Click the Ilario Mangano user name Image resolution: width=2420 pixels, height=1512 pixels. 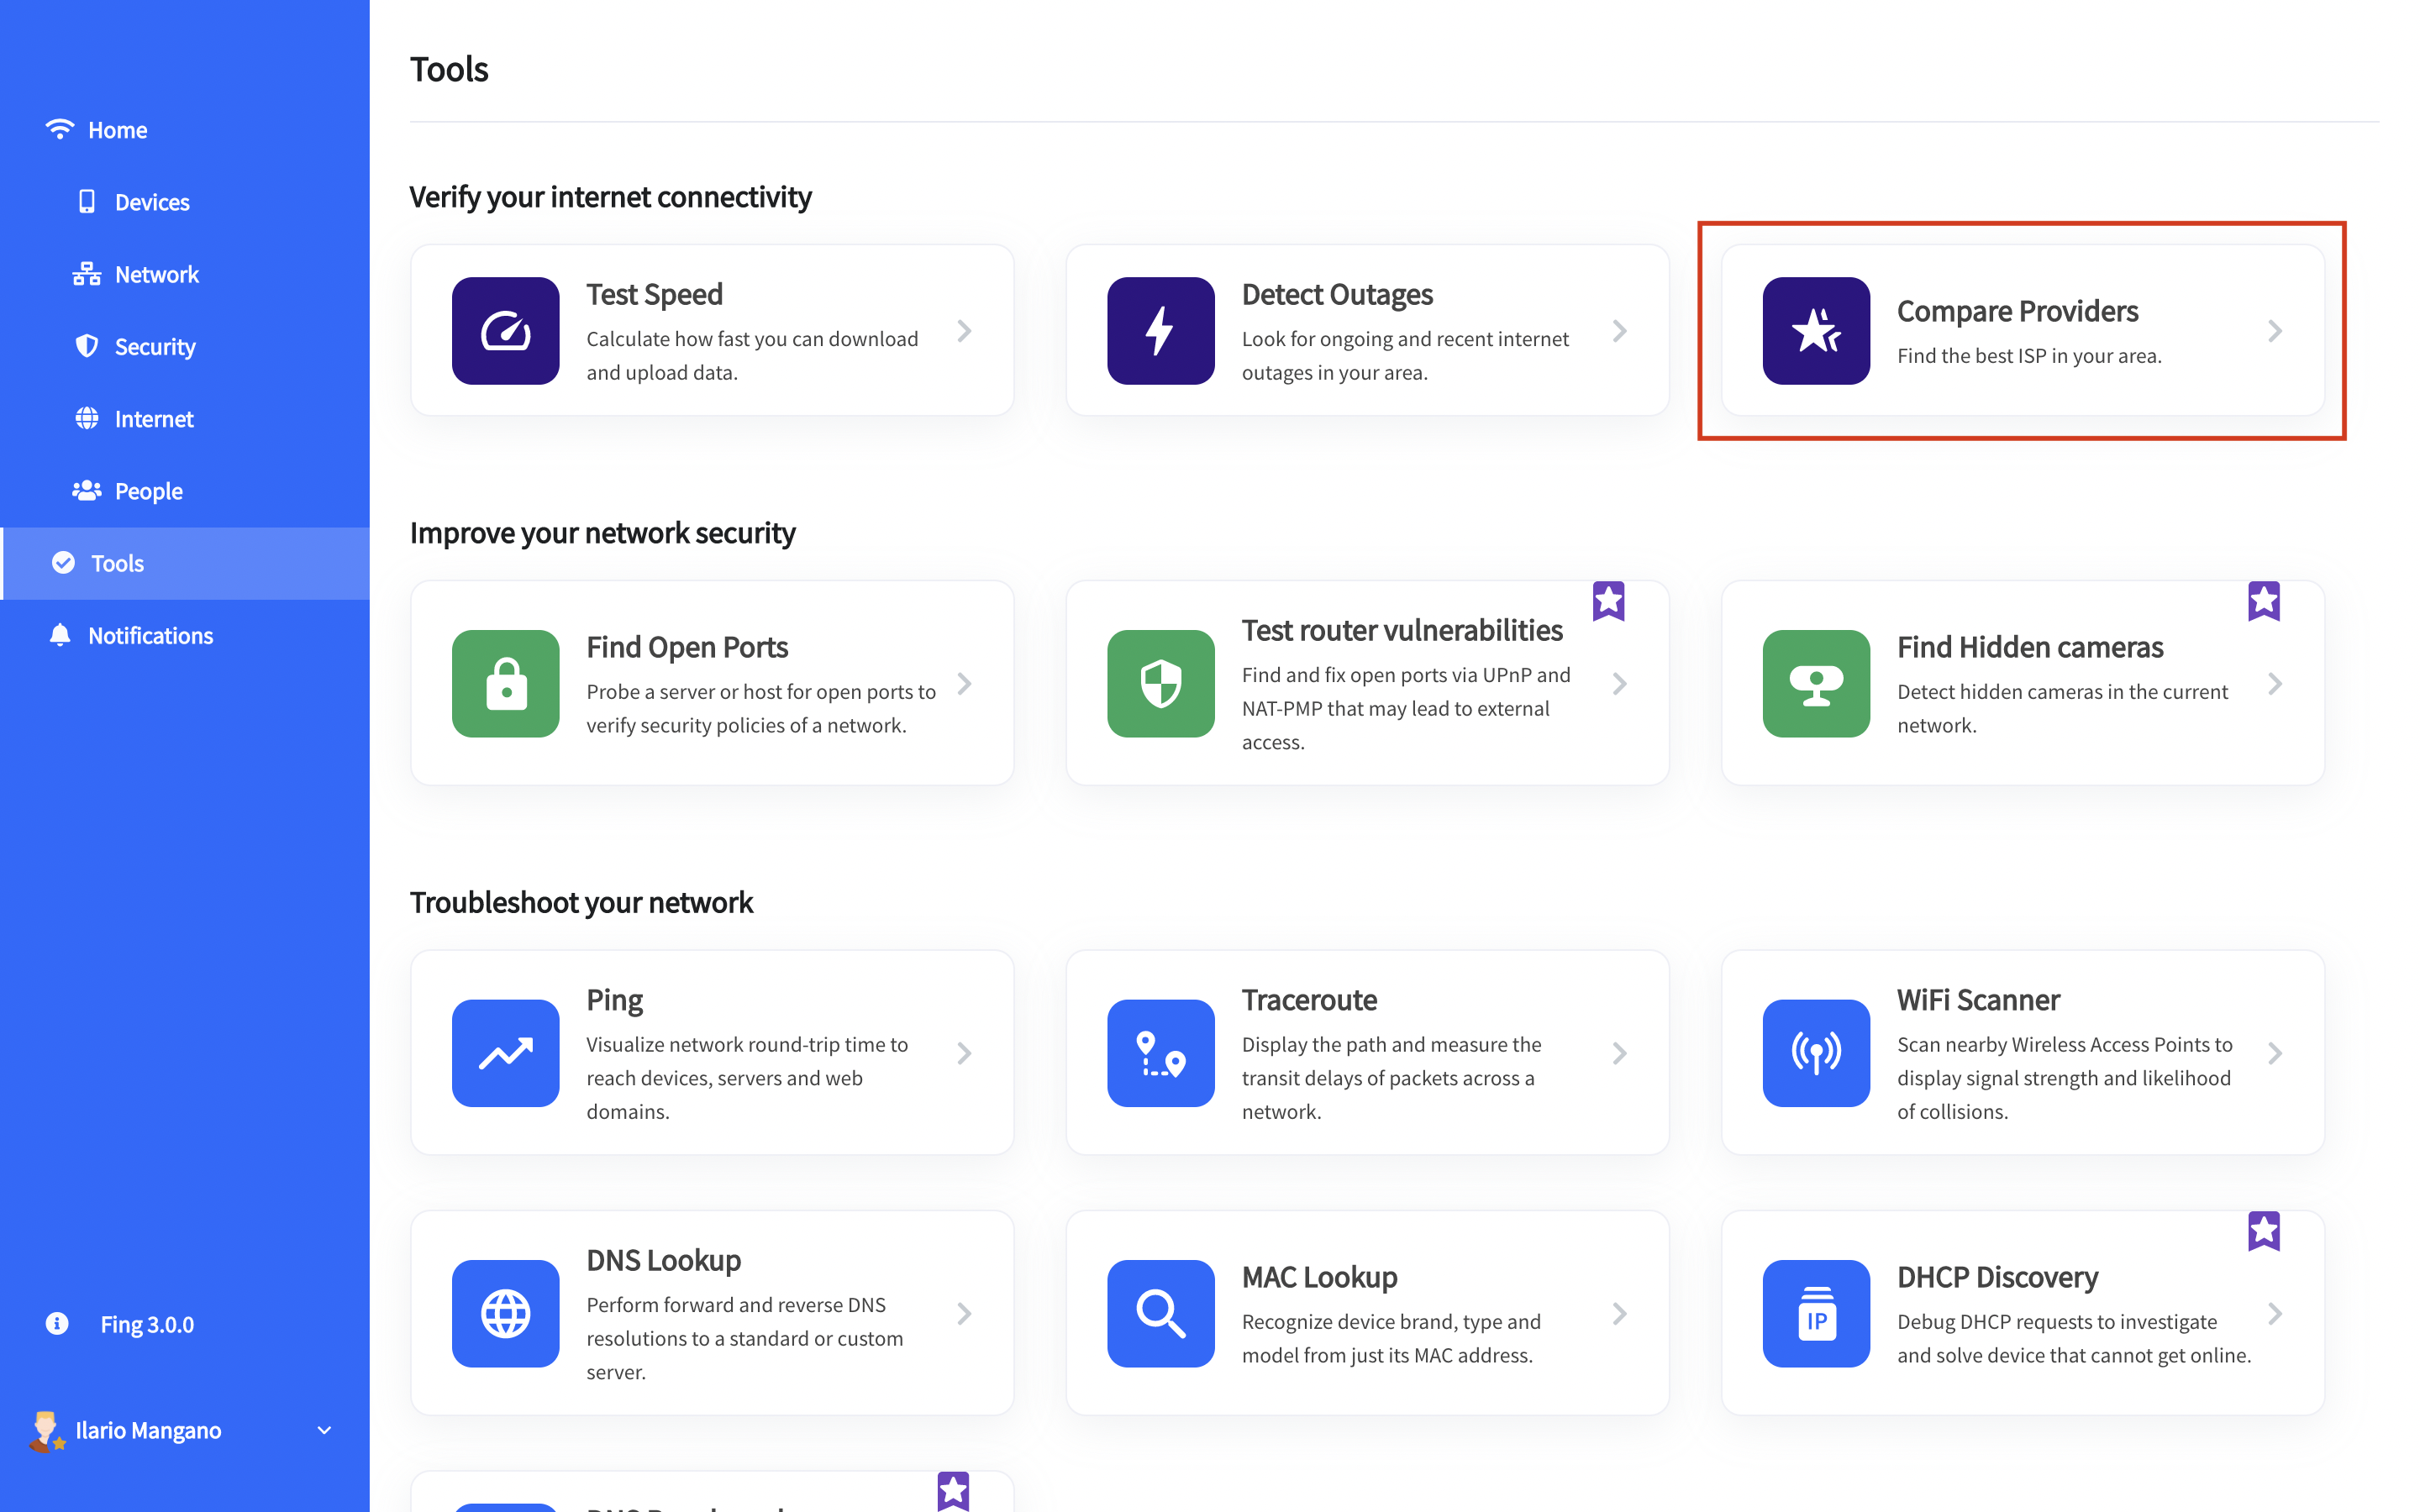pyautogui.click(x=148, y=1430)
